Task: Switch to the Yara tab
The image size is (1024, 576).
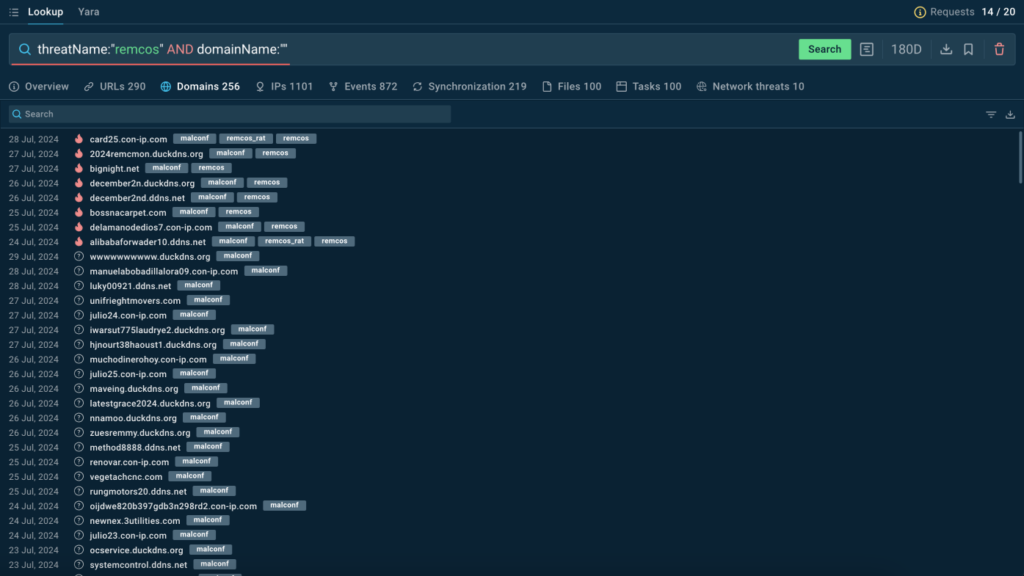Action: (88, 12)
